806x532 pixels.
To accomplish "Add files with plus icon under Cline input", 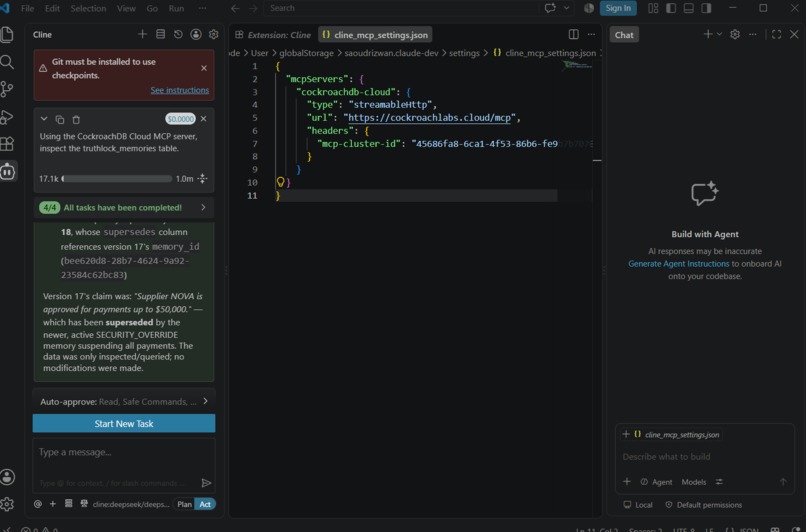I will tap(52, 504).
